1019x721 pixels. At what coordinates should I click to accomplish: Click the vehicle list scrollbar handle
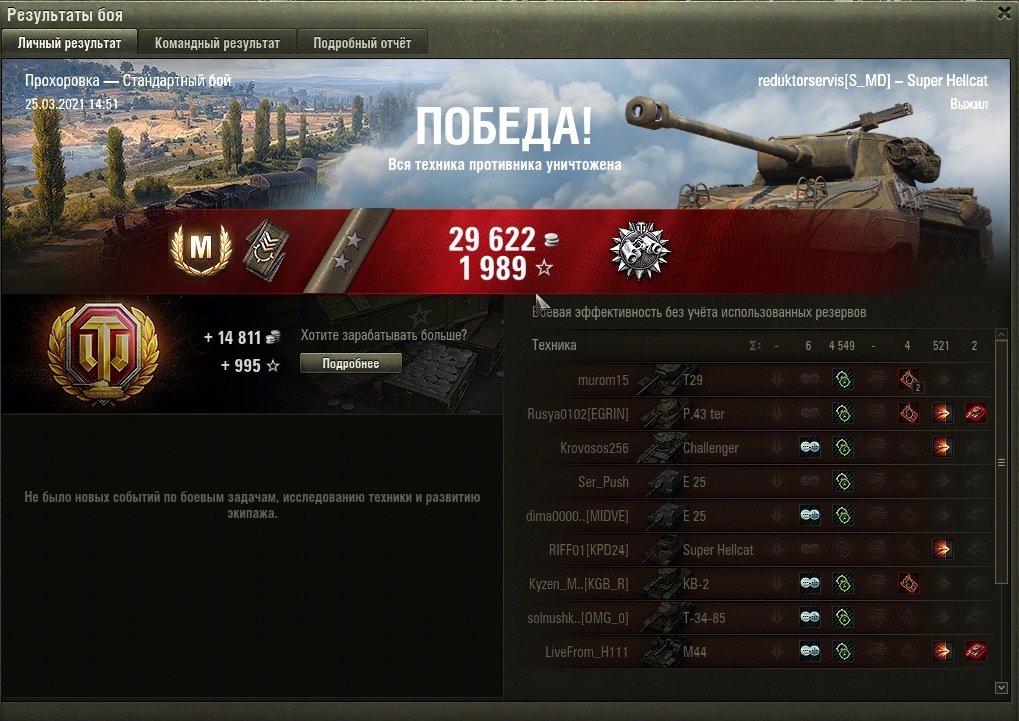point(1001,462)
